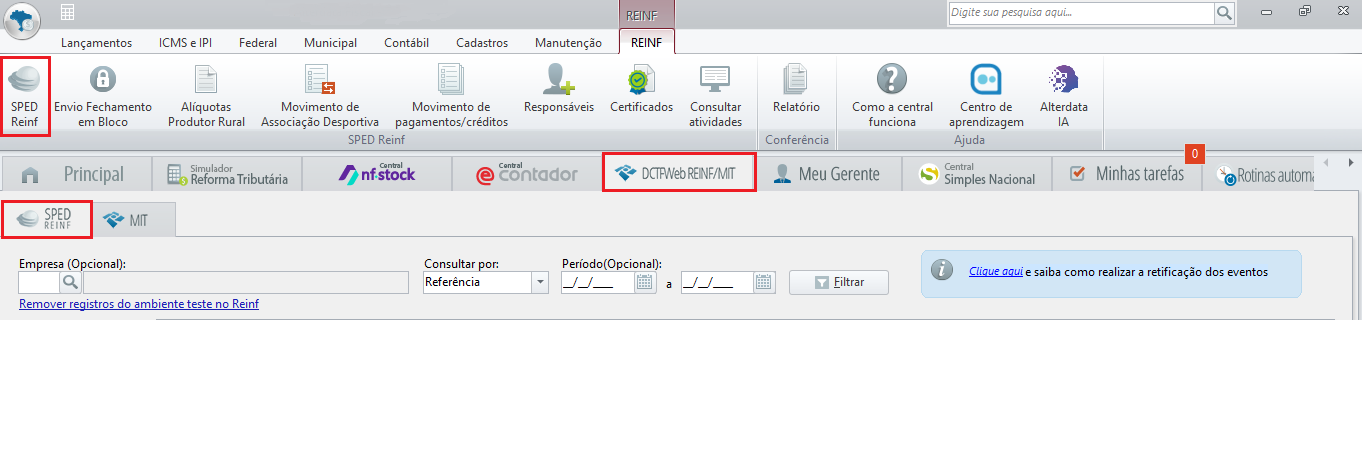This screenshot has width=1362, height=460.
Task: Open SPED Reinf from the ribbon
Action: 25,97
